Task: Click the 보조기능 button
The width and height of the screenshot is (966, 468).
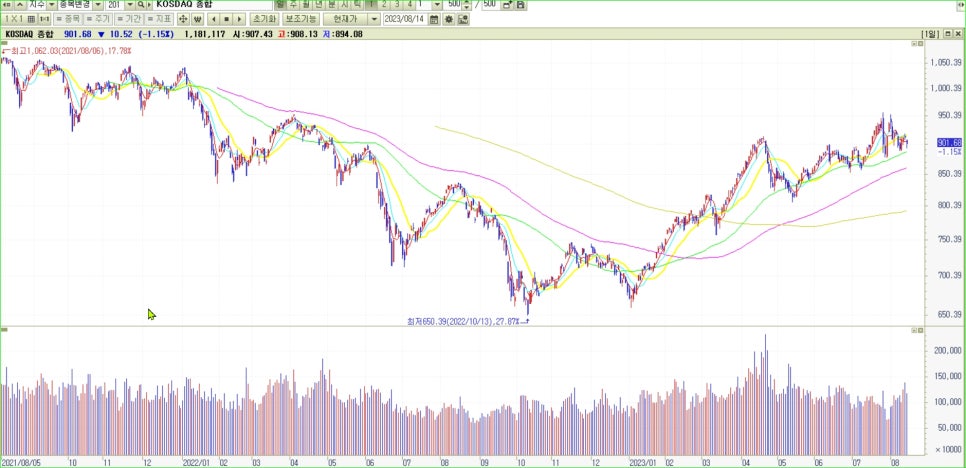Action: [x=300, y=19]
